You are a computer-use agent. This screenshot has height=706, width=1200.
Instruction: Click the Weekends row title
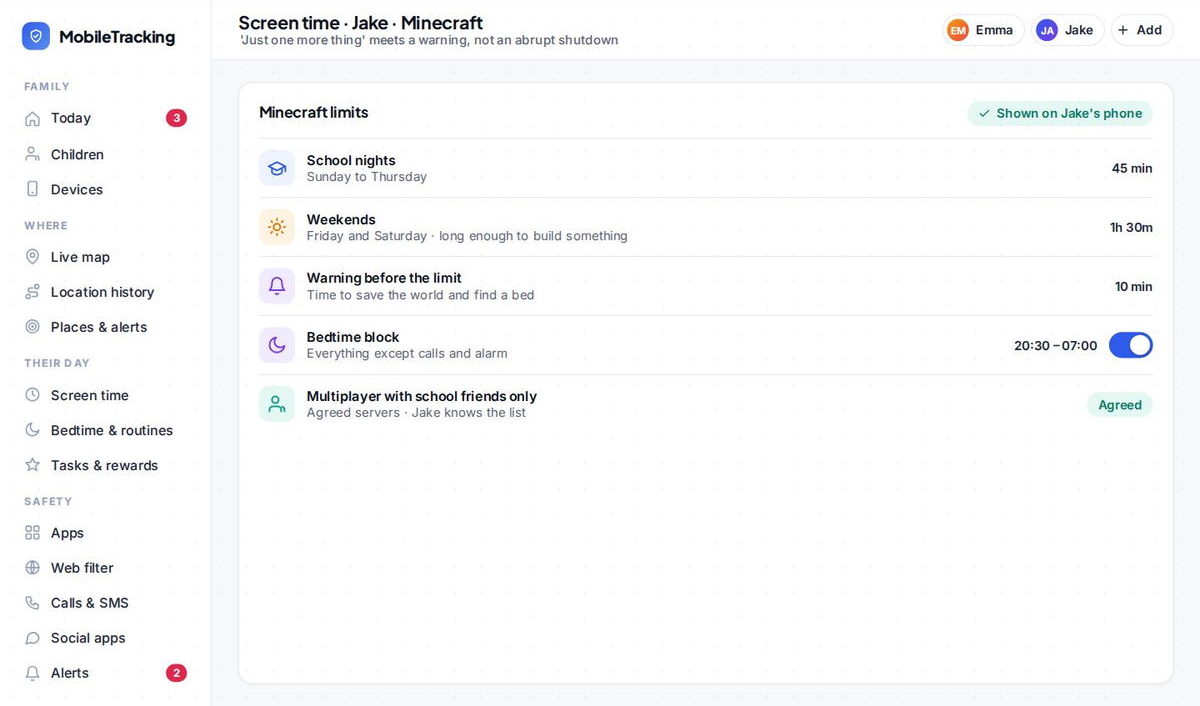[341, 219]
